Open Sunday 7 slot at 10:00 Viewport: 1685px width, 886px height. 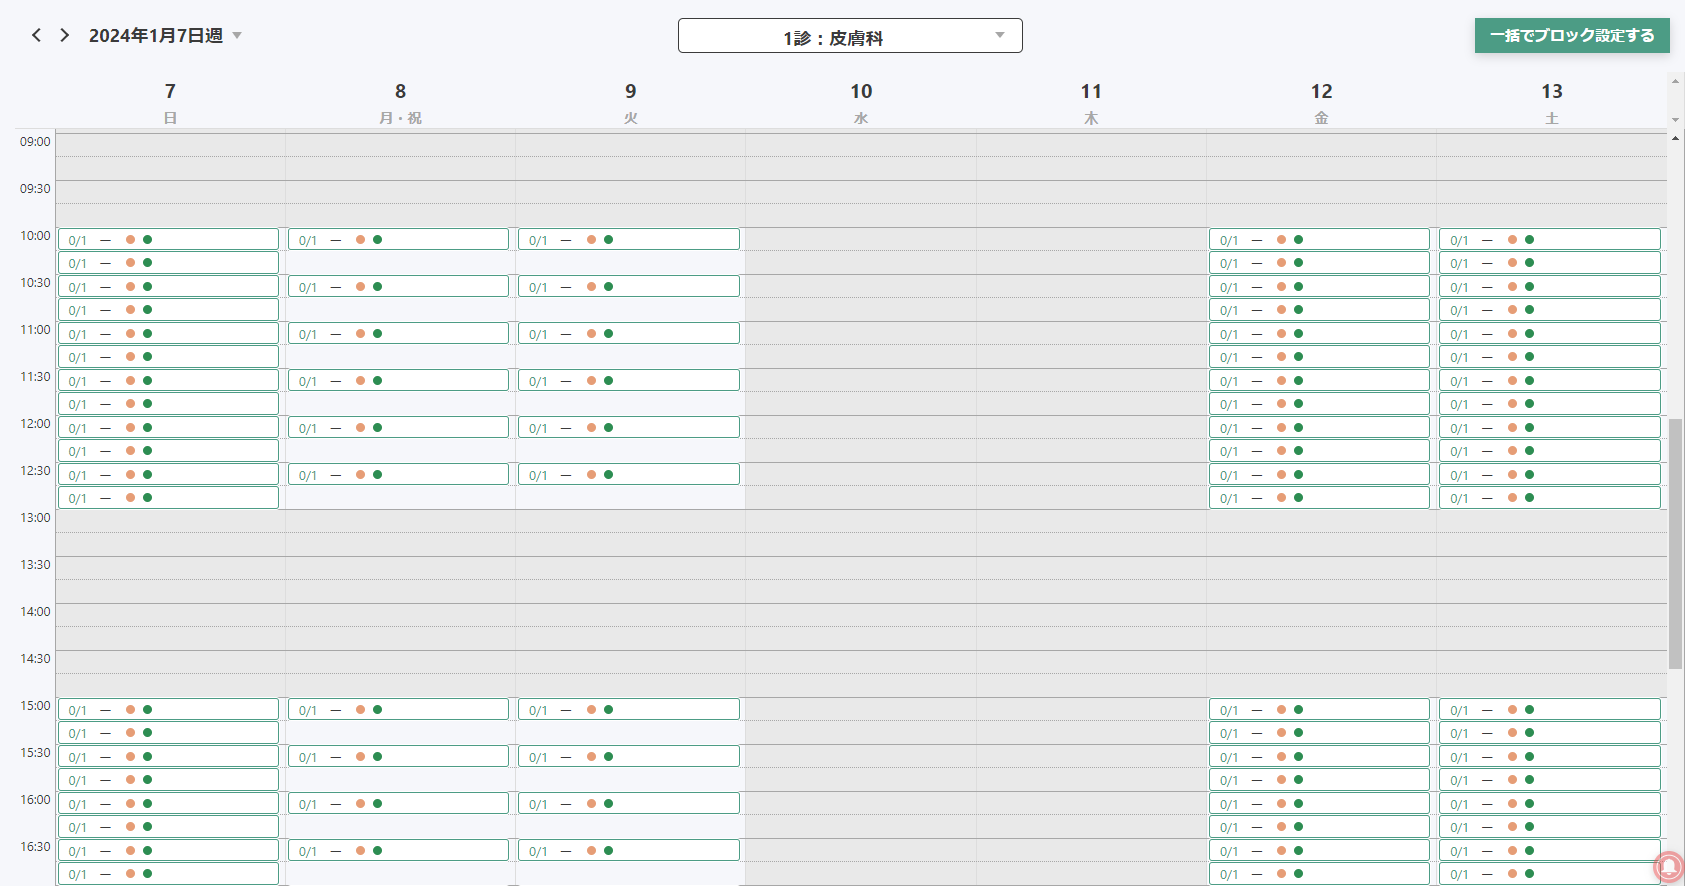(168, 239)
